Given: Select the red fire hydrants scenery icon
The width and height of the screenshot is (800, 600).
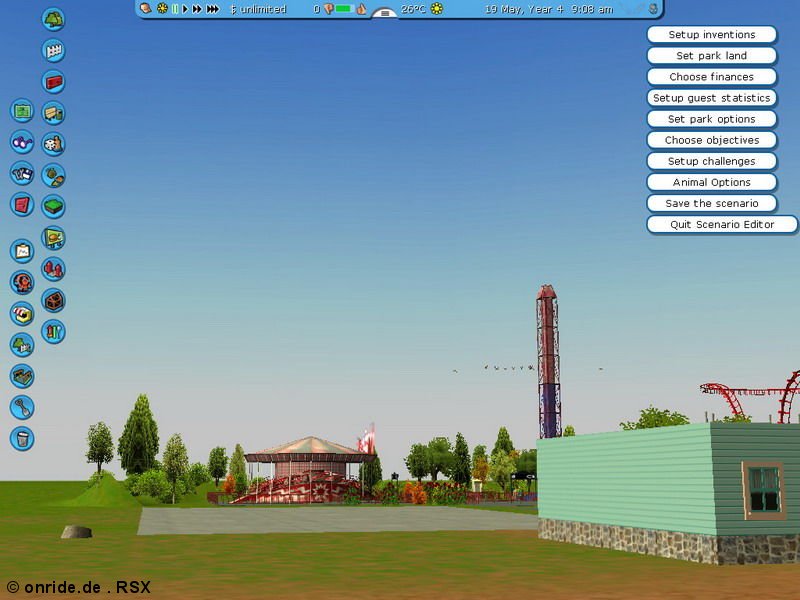Looking at the screenshot, I should (x=53, y=269).
